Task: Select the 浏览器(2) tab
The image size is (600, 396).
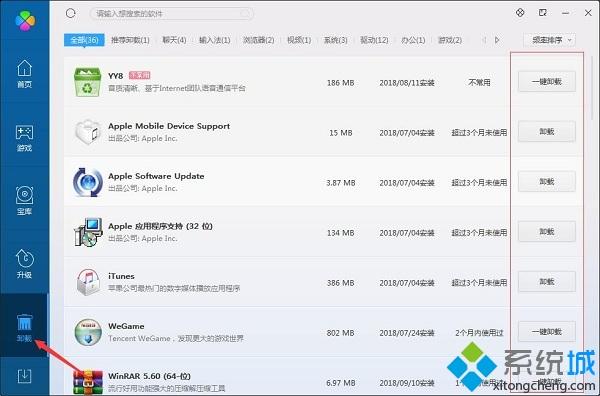Action: [259, 40]
